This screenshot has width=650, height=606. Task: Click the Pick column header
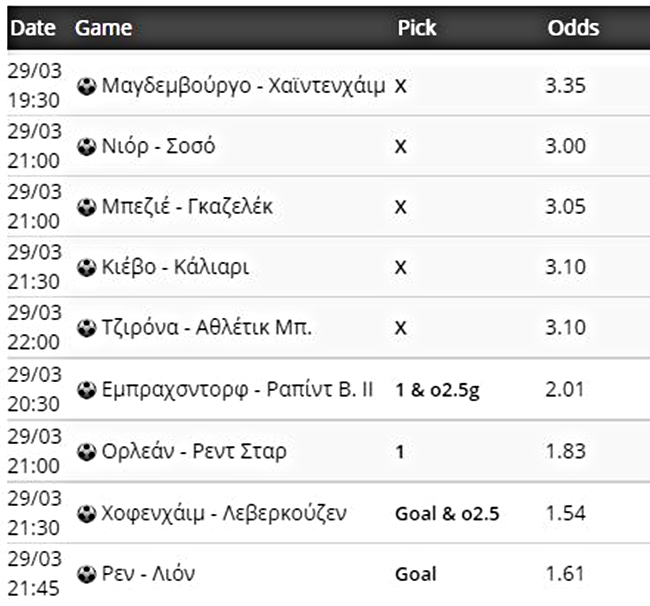click(x=417, y=28)
